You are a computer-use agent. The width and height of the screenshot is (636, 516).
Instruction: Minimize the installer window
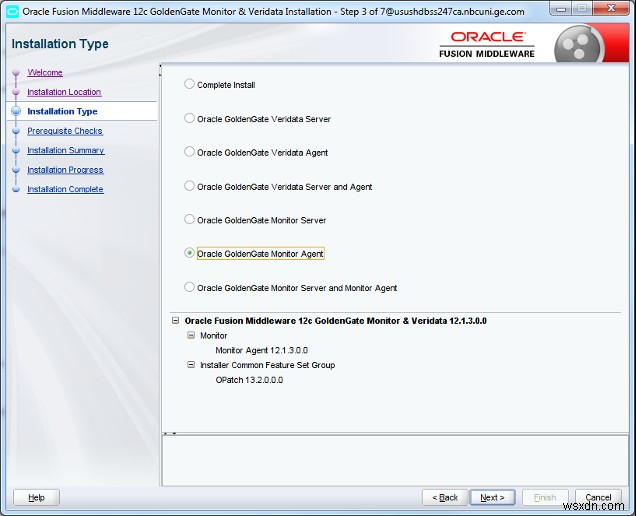[x=561, y=9]
